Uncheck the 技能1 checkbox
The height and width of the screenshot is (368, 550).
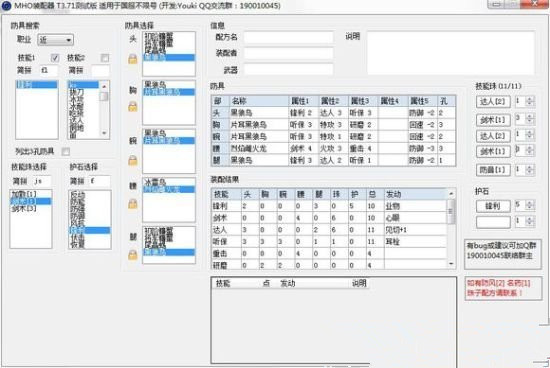55,58
